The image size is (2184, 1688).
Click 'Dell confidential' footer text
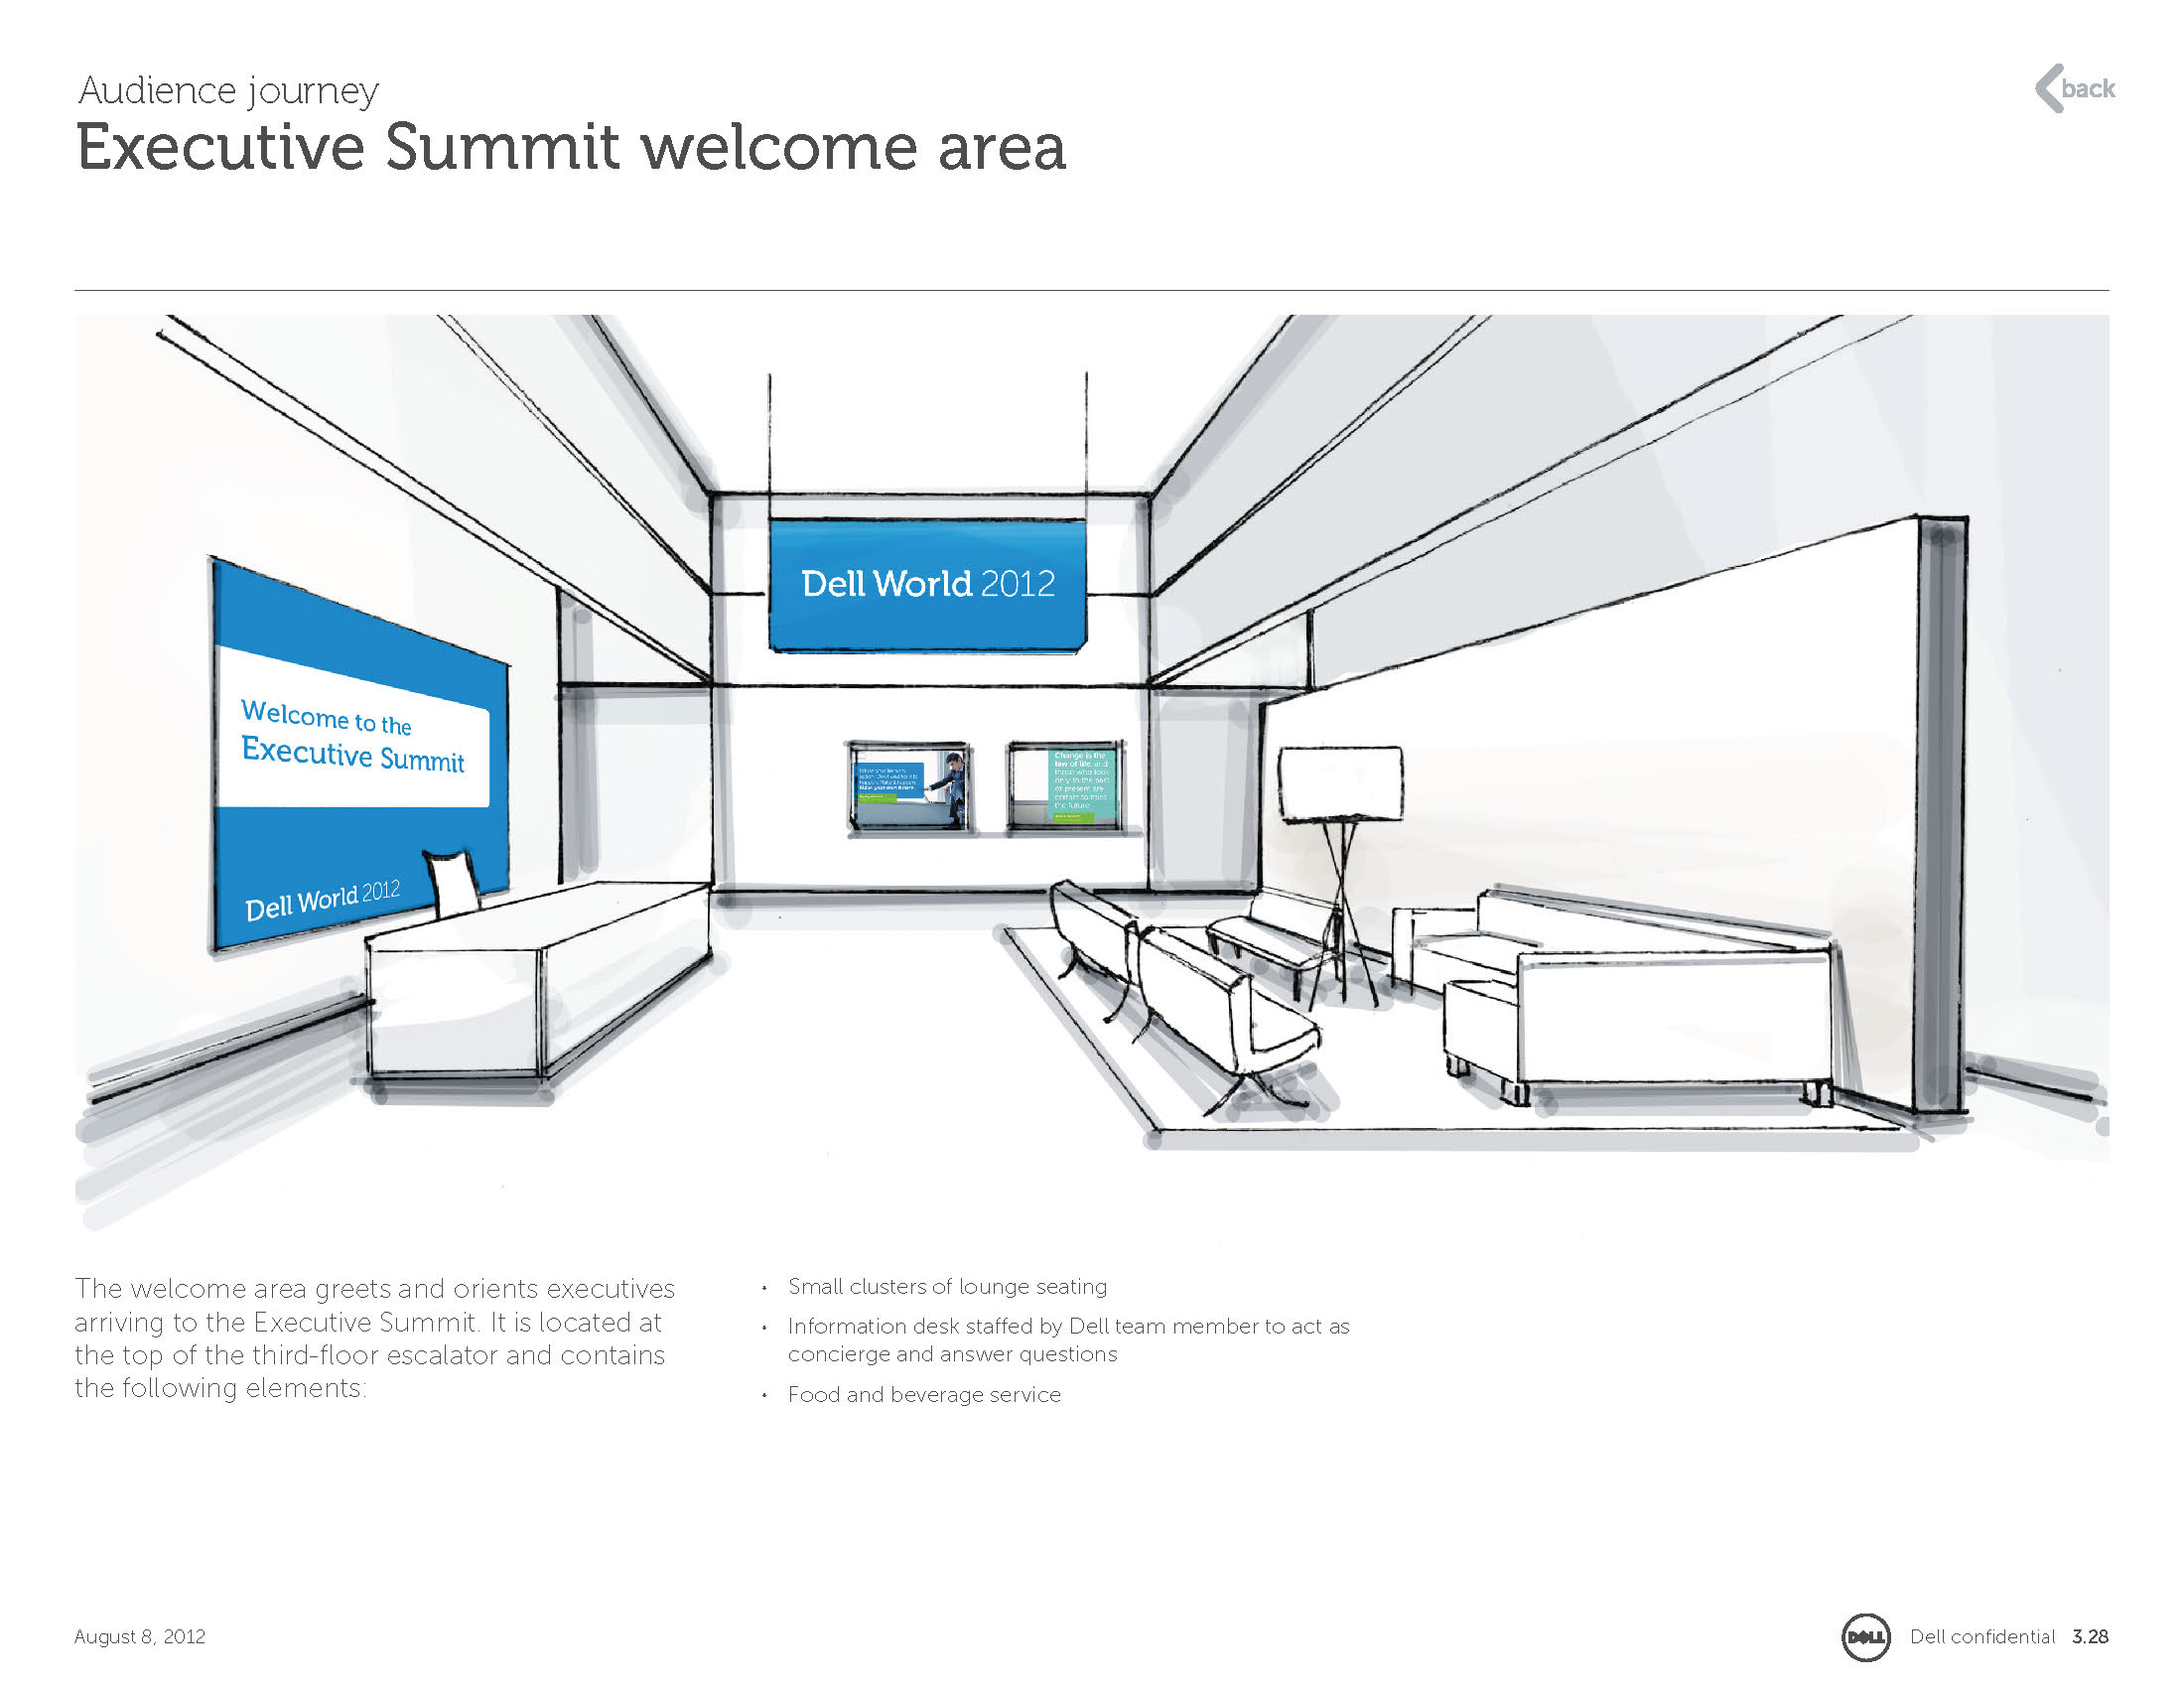click(1982, 1637)
